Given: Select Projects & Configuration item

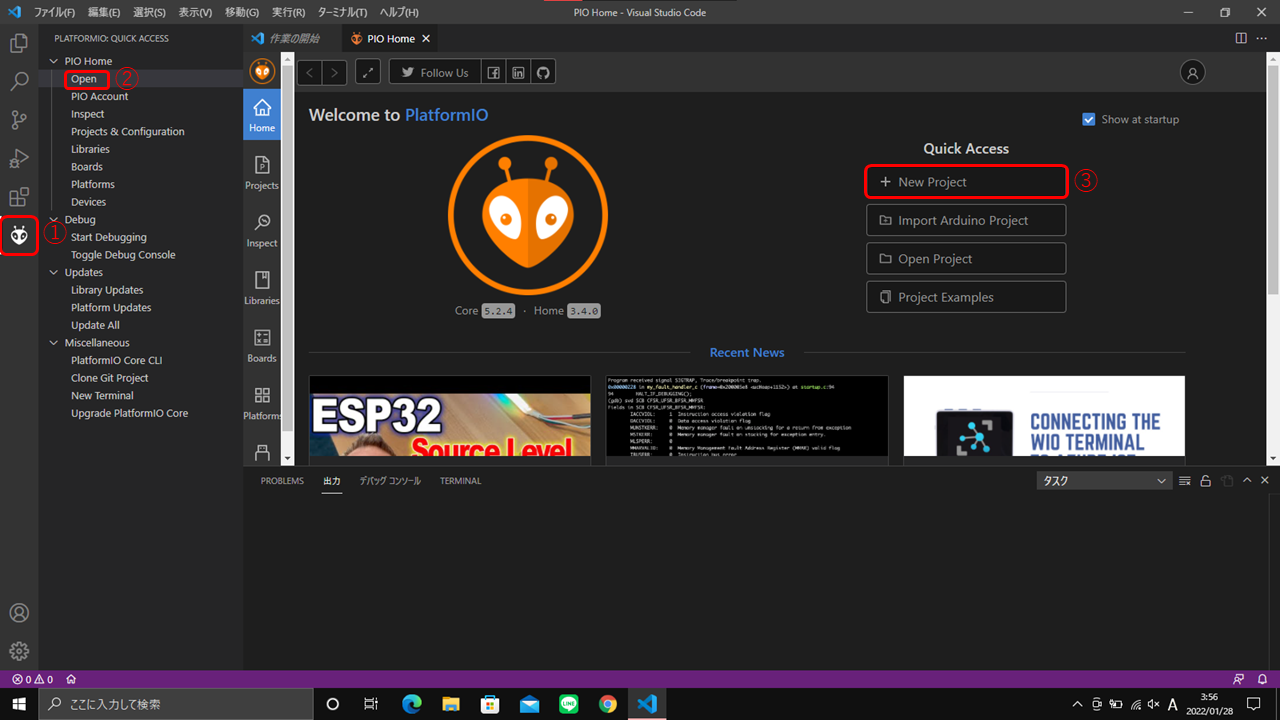Looking at the screenshot, I should (127, 132).
